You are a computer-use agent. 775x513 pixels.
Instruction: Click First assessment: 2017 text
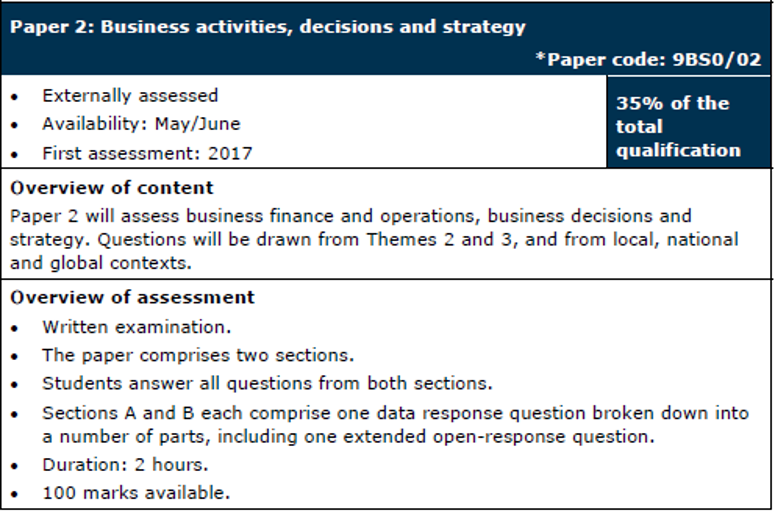147,153
